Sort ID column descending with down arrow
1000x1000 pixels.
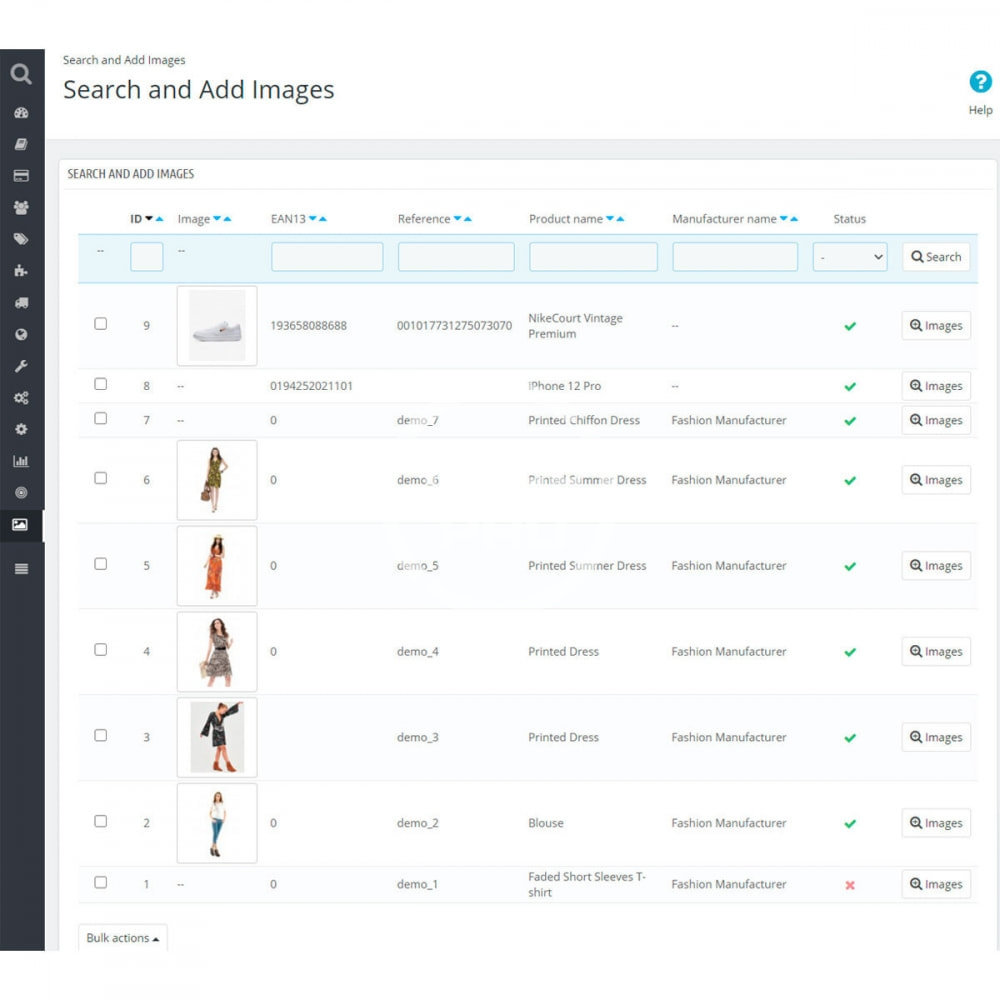(x=149, y=219)
